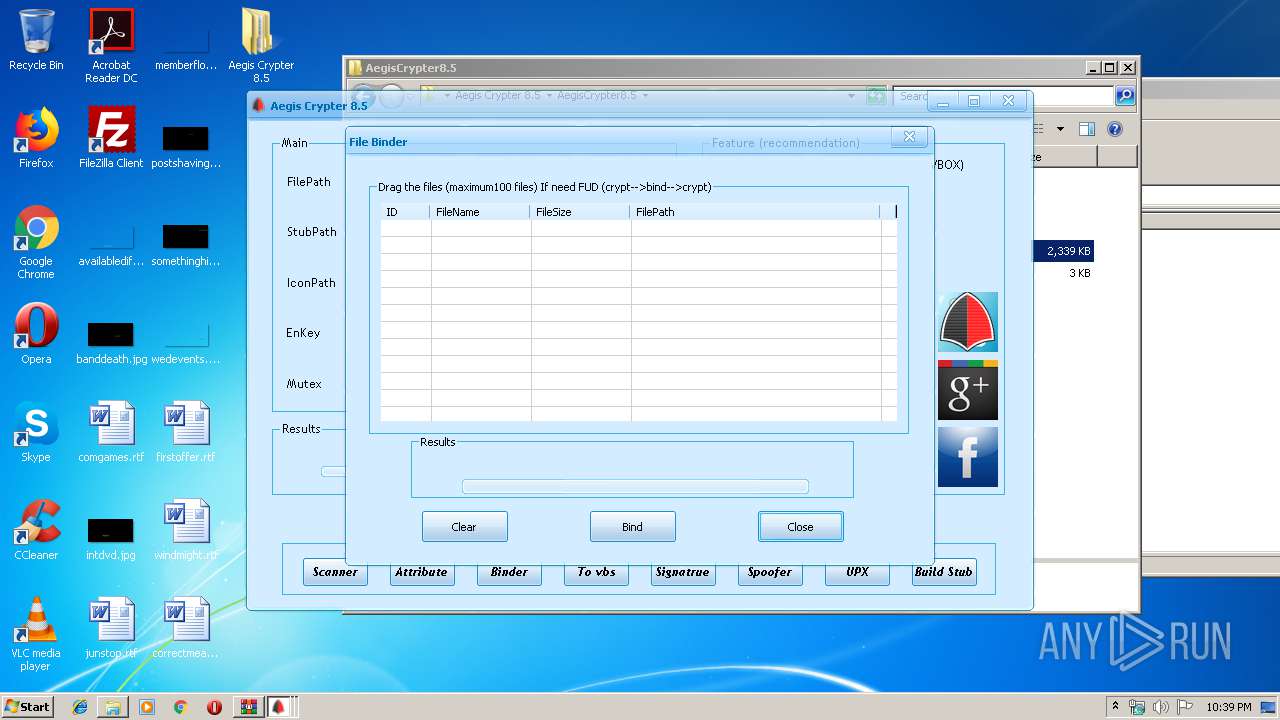Open comgames.rtf document
Image resolution: width=1280 pixels, height=720 pixels.
pos(111,432)
